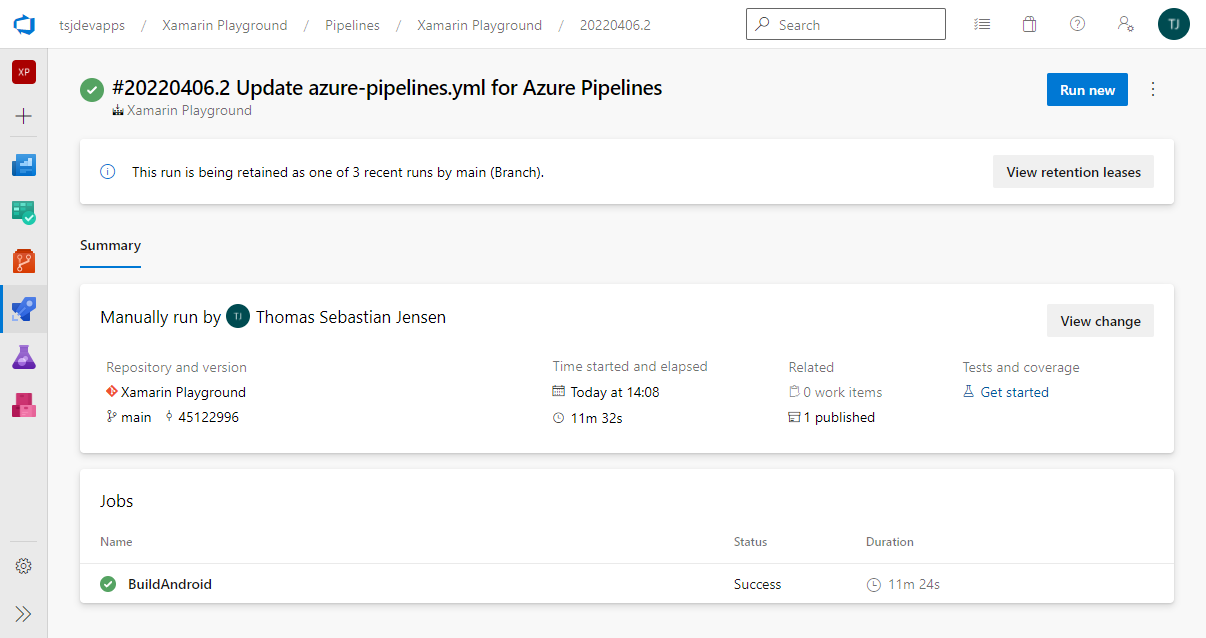1206x638 pixels.
Task: Select the Summary tab
Action: pos(110,246)
